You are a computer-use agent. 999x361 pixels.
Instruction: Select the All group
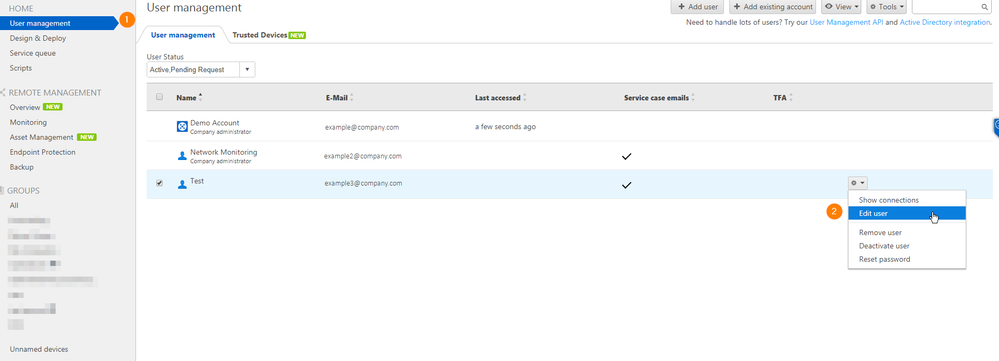click(x=14, y=205)
